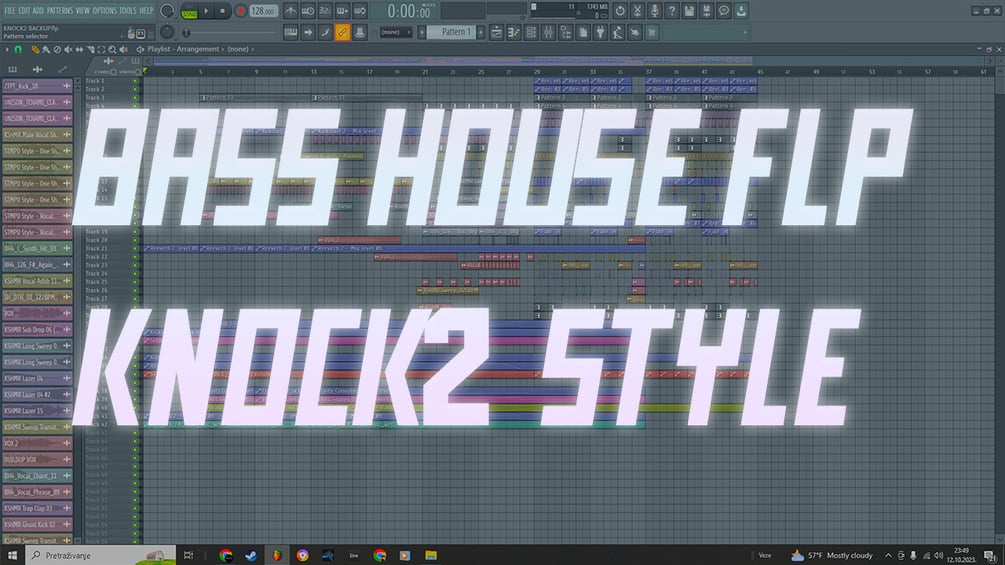Click the master volume knob
Screen dimensions: 1005x565
(167, 10)
